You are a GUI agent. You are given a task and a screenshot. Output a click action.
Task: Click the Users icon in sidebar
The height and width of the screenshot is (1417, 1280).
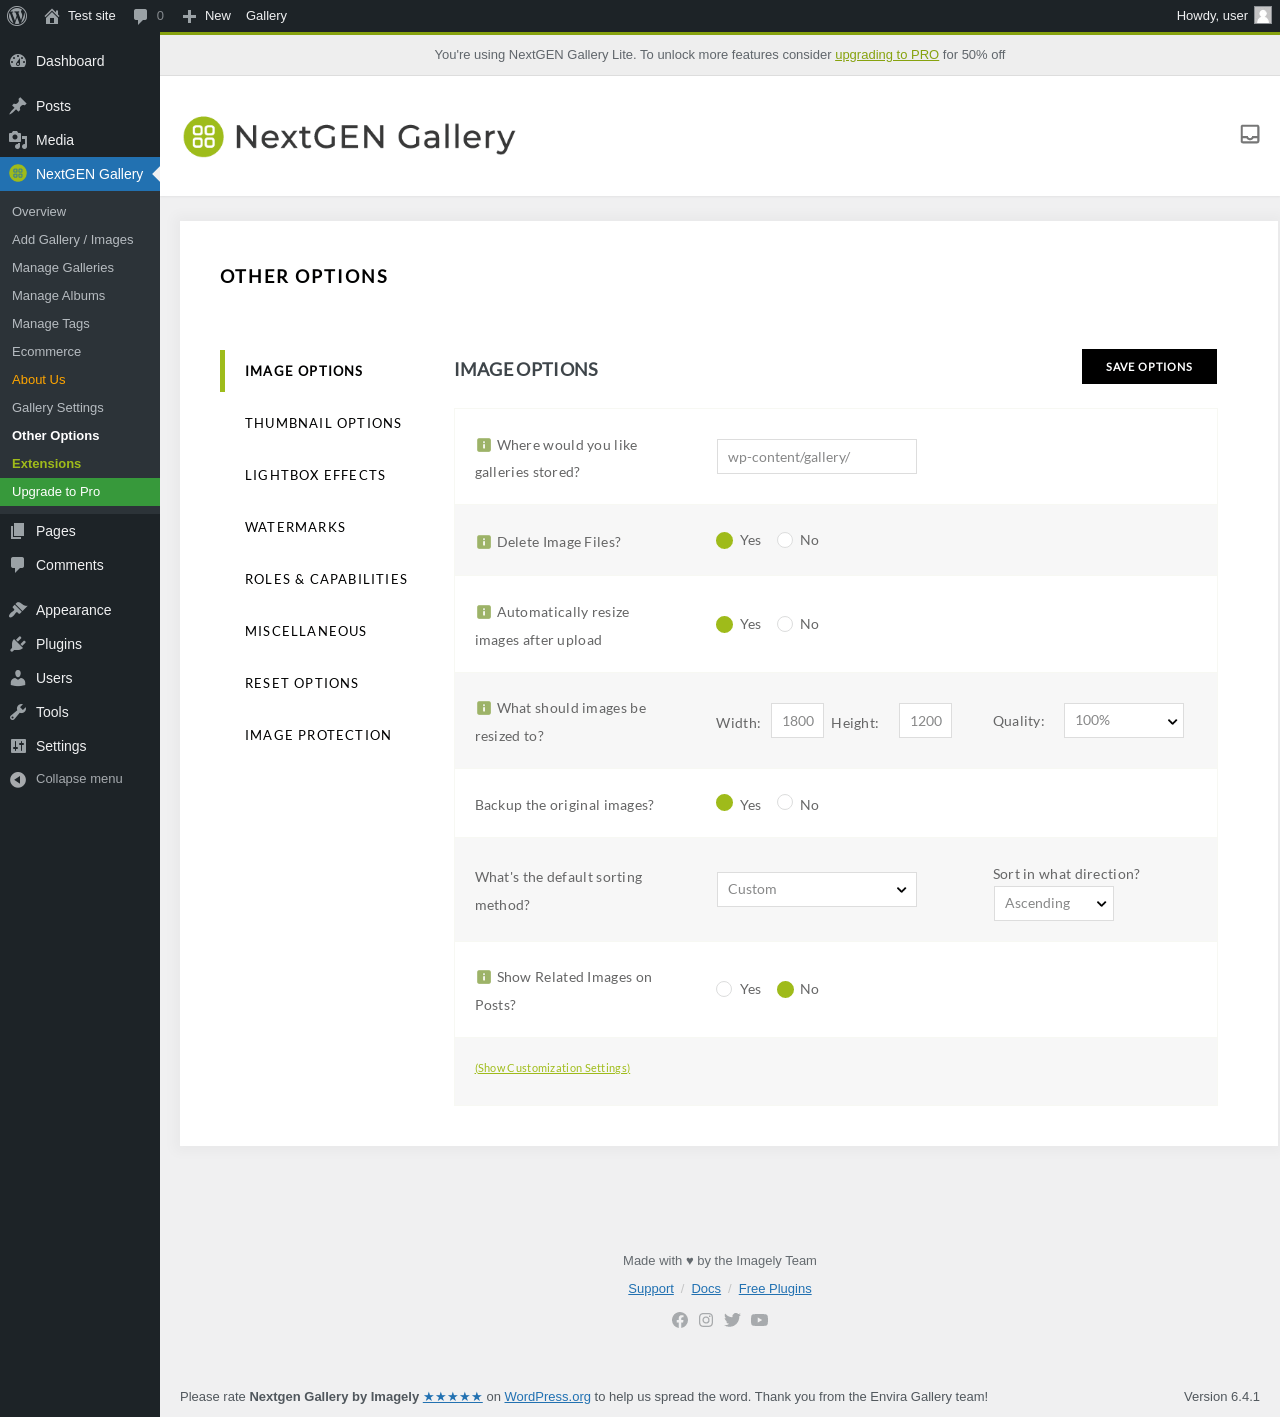pos(18,678)
